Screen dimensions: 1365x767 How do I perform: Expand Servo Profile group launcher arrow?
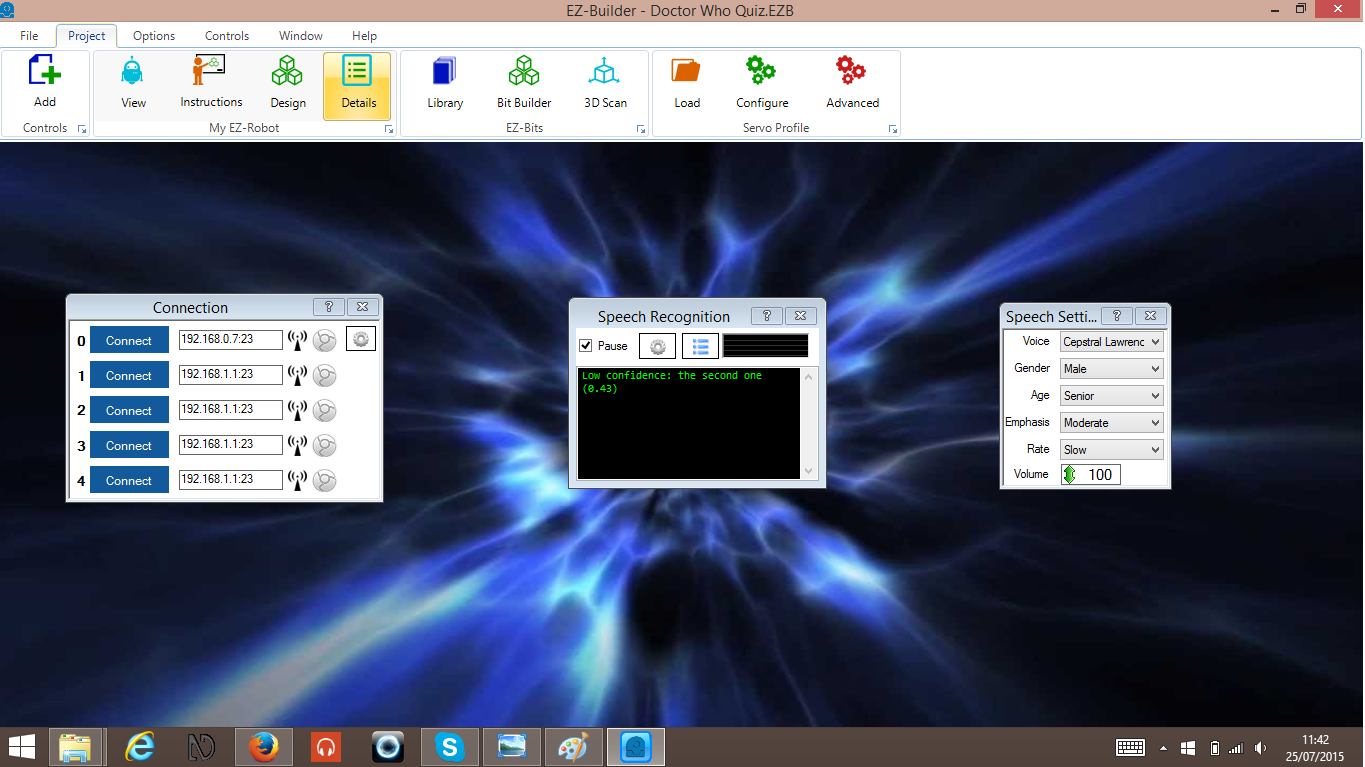893,129
